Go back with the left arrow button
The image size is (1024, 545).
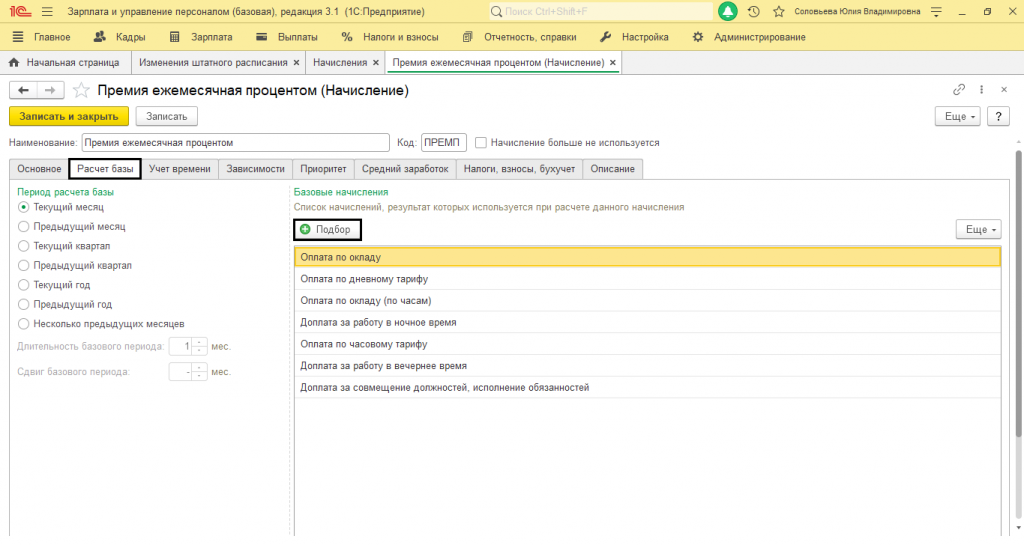point(24,90)
